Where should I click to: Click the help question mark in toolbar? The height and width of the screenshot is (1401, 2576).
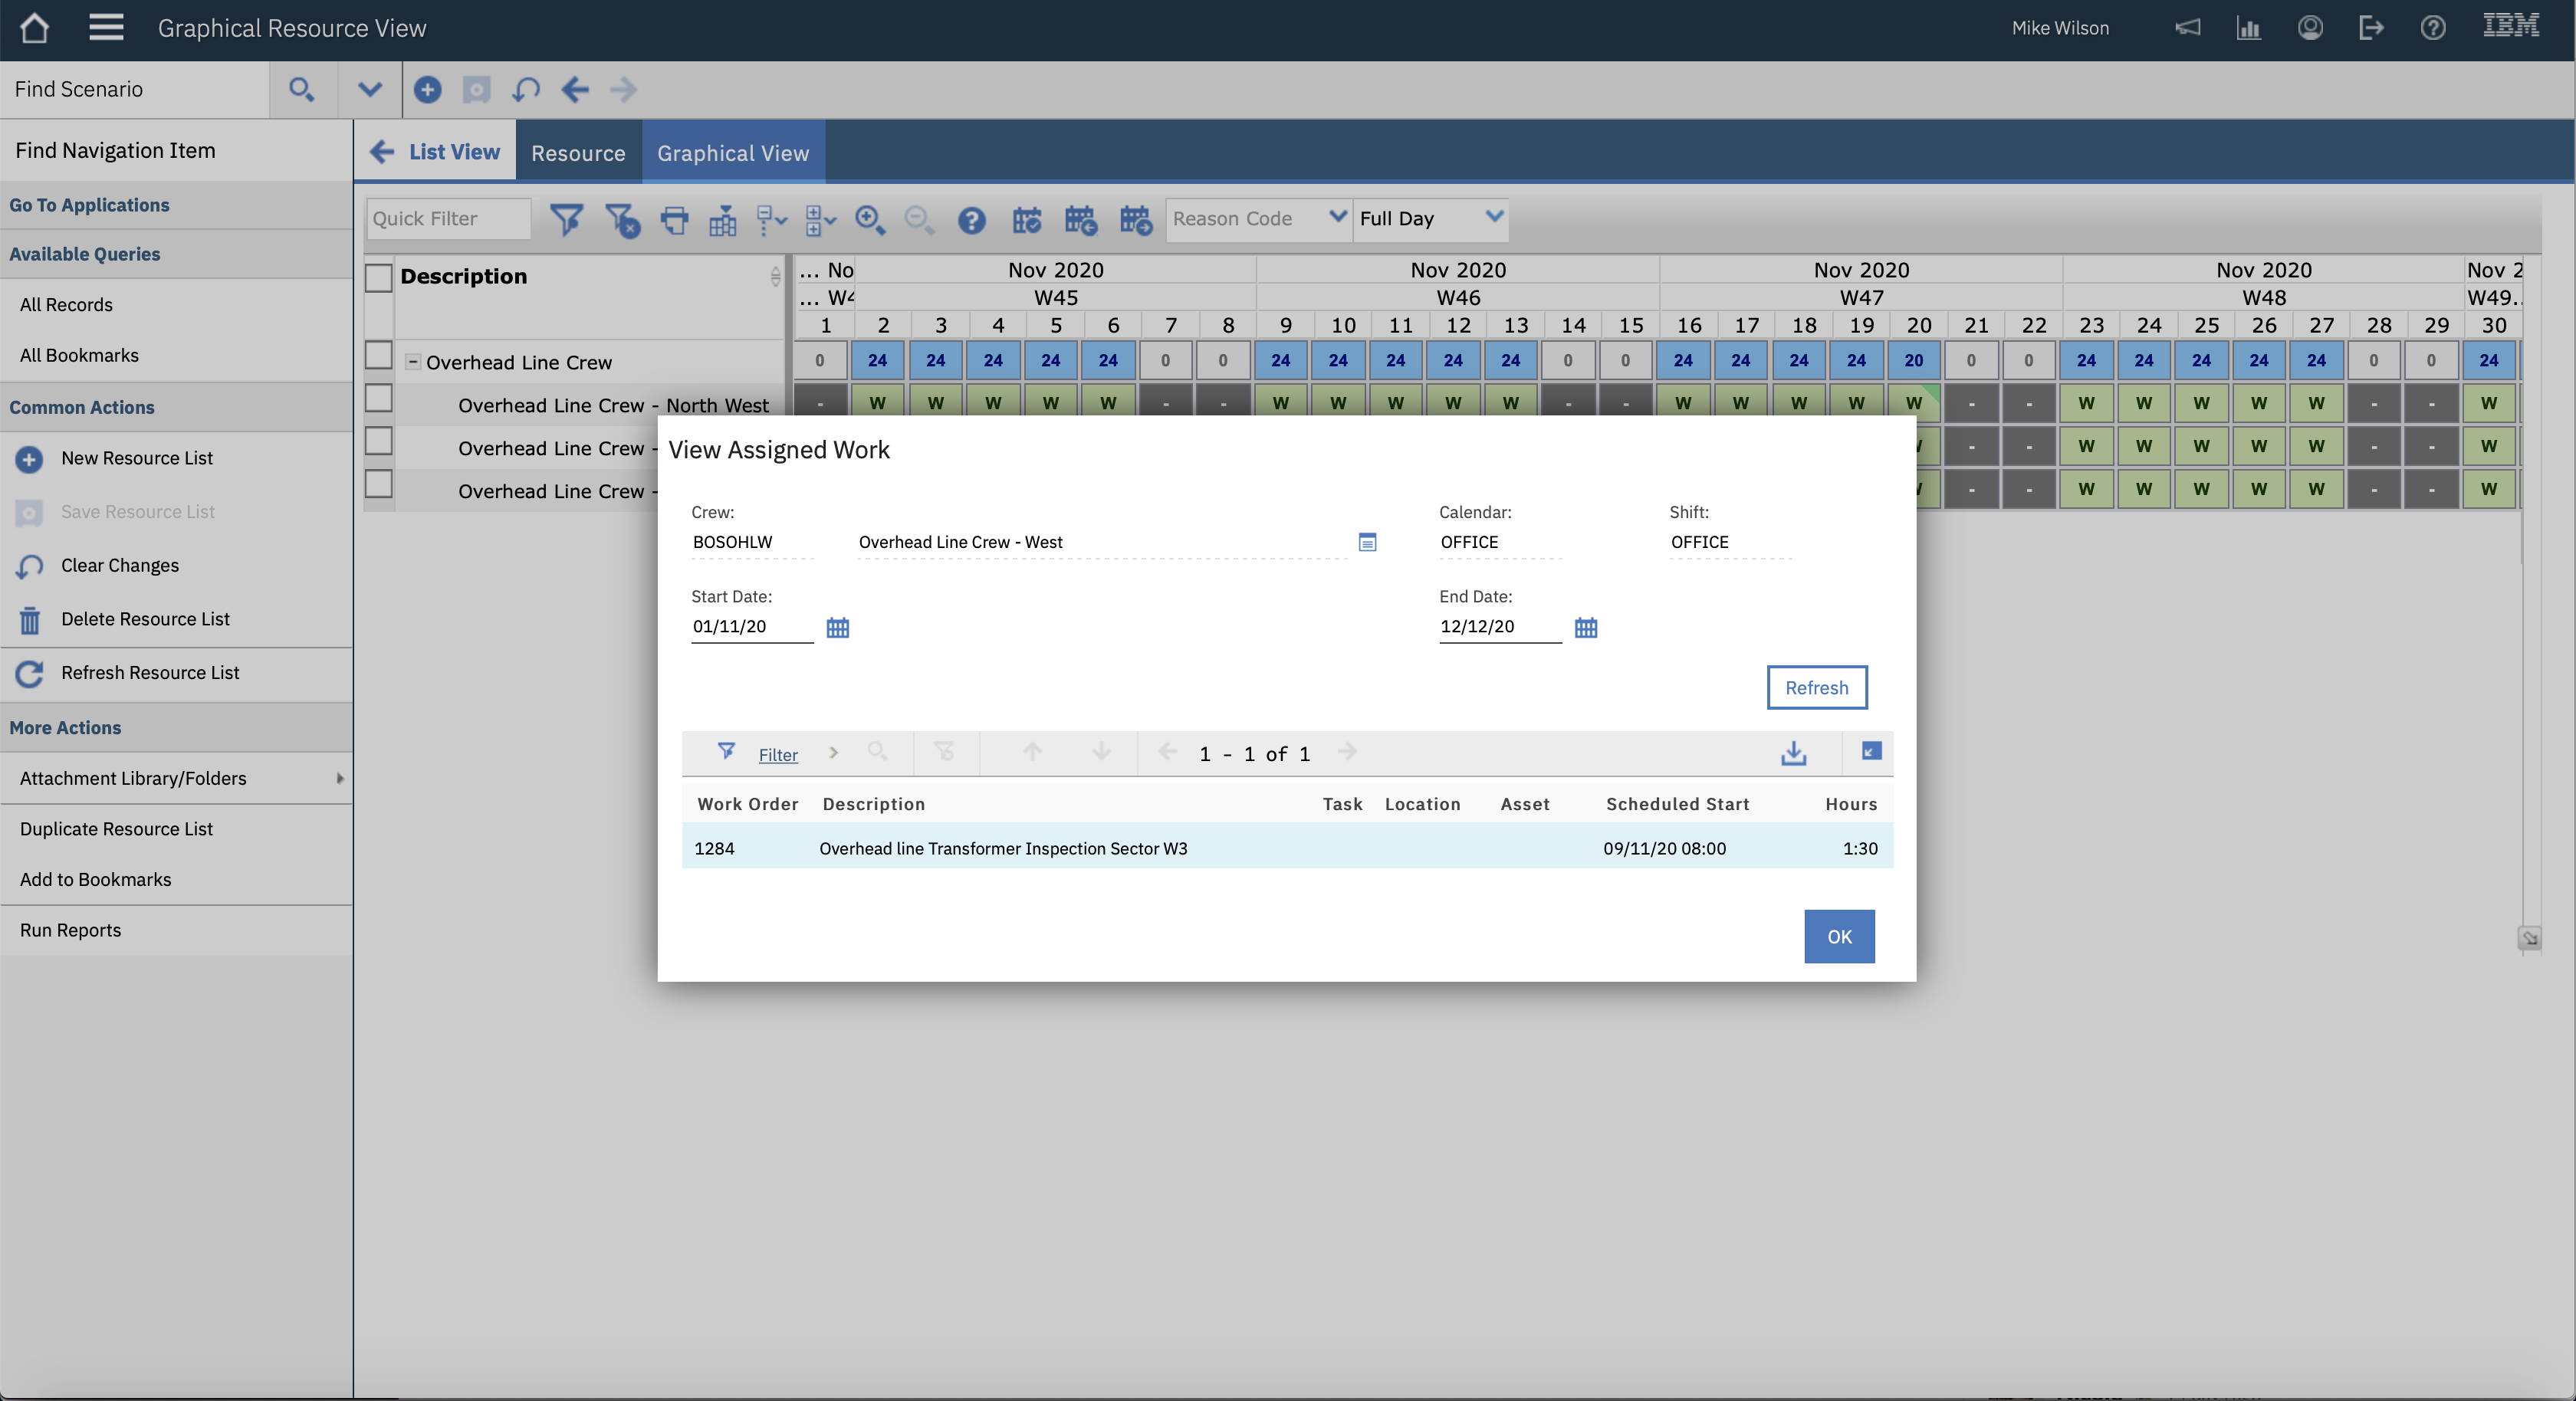coord(971,219)
